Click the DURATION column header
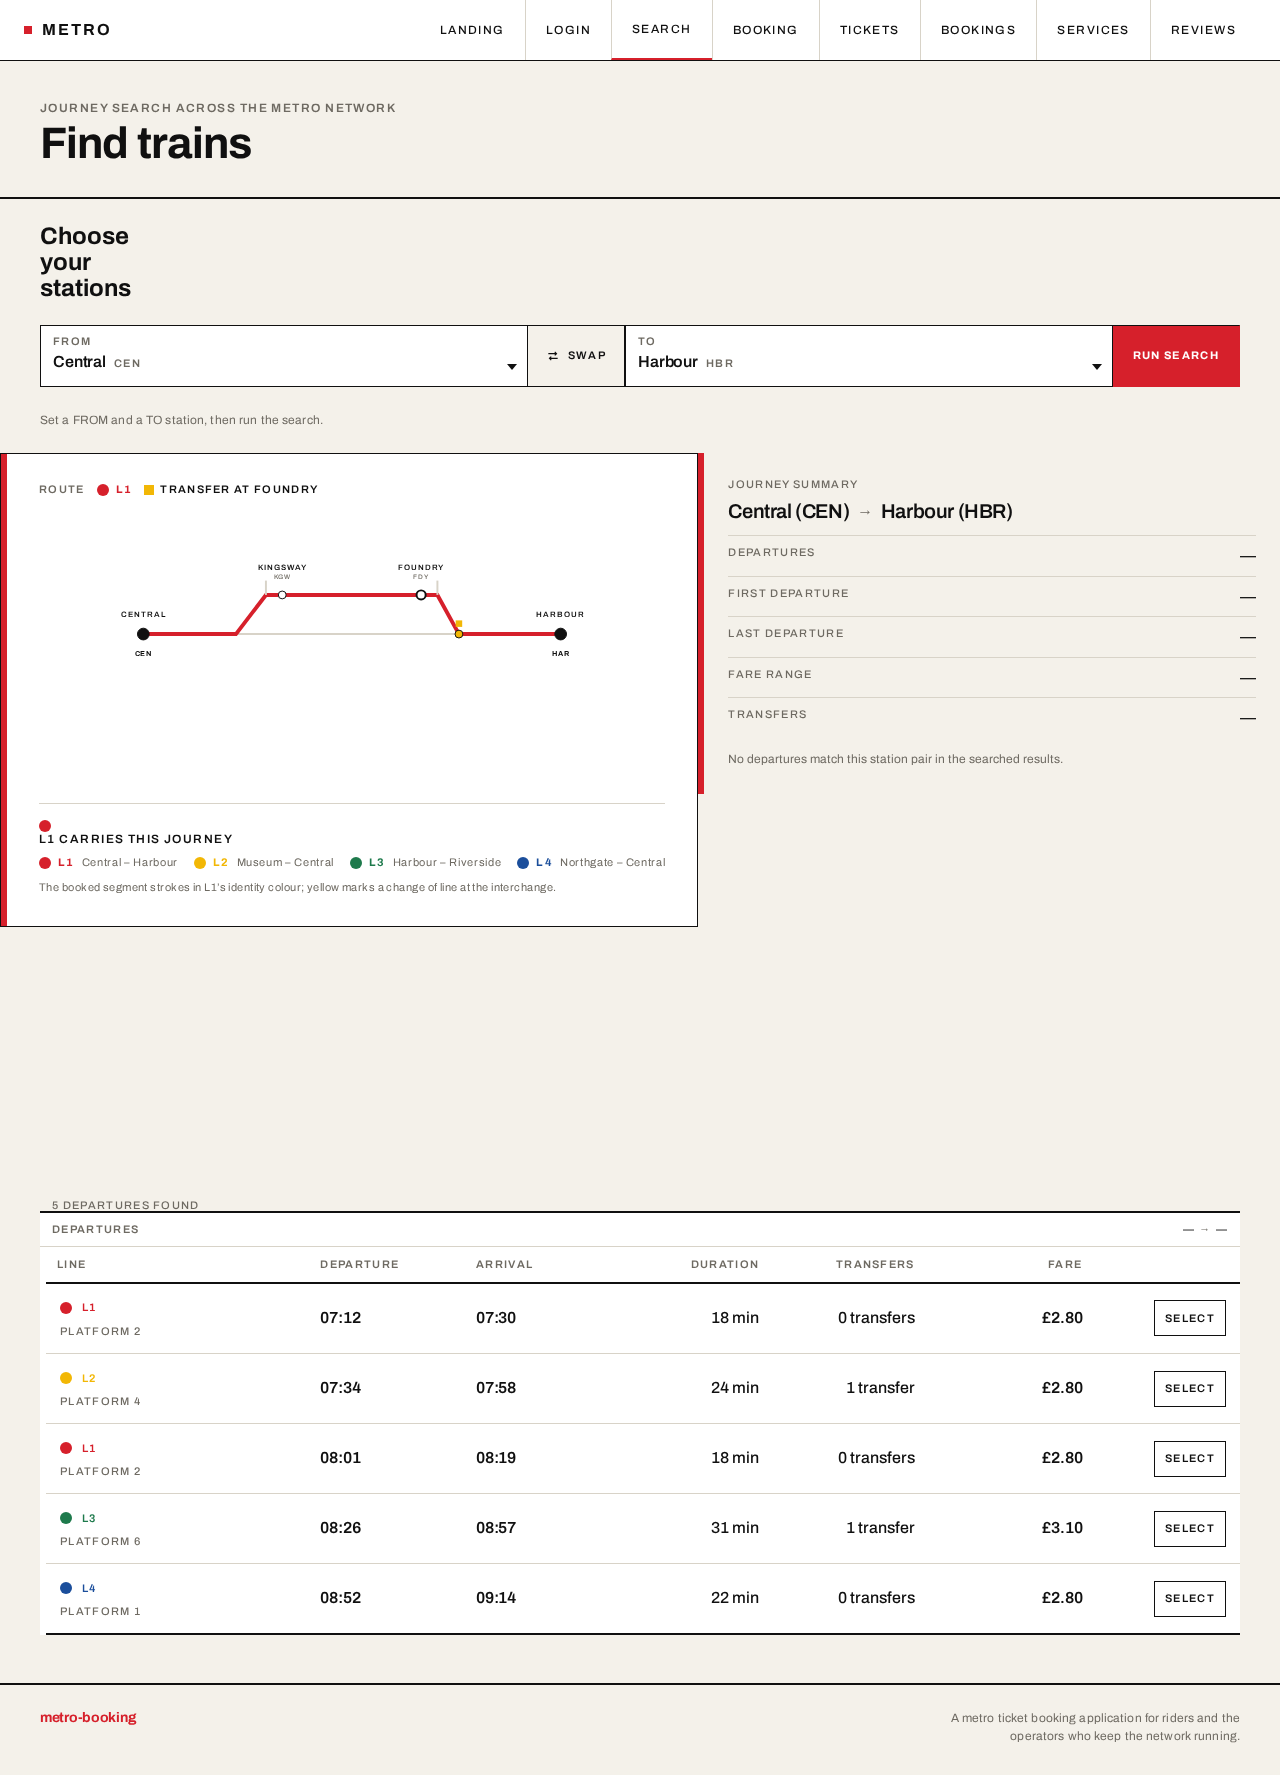This screenshot has height=1775, width=1280. point(724,1265)
